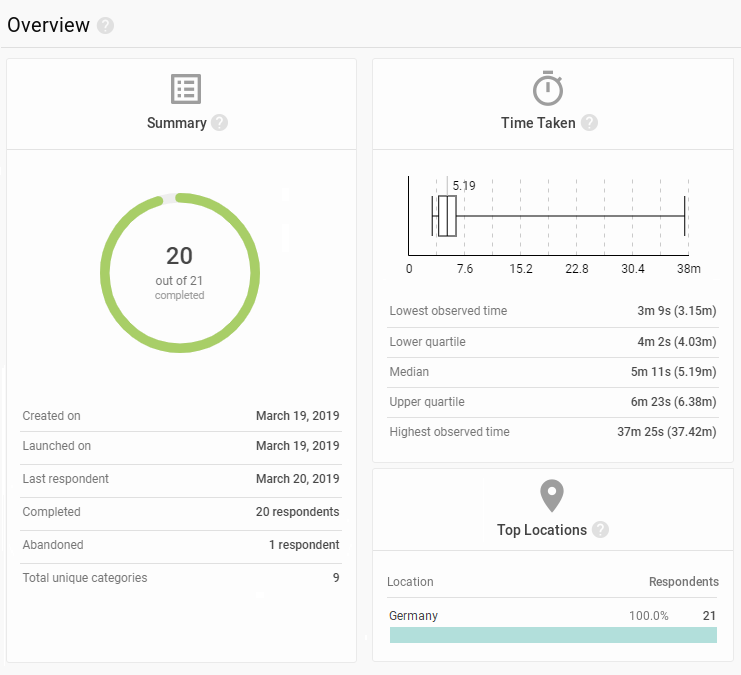Click the 'Median' row label
The image size is (741, 675).
click(409, 372)
